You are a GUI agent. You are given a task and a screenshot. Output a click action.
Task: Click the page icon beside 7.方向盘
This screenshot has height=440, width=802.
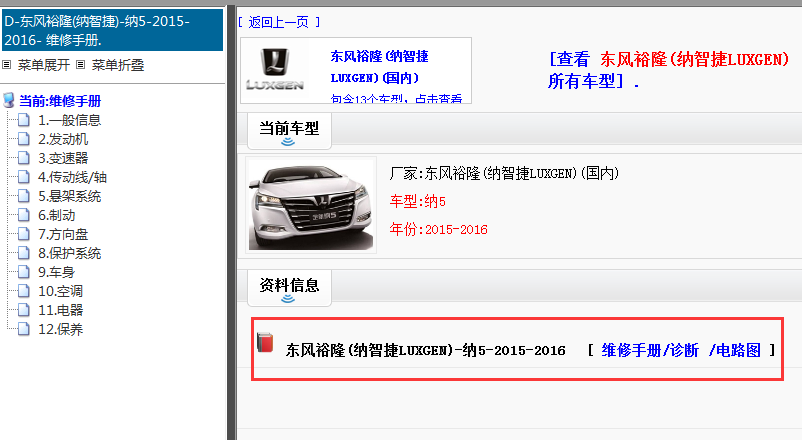coord(24,234)
